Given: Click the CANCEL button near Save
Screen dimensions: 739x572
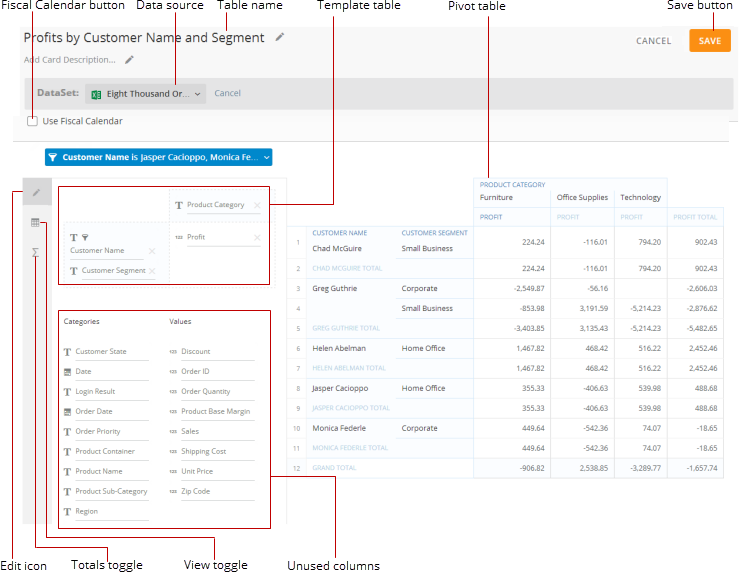Looking at the screenshot, I should pyautogui.click(x=653, y=41).
